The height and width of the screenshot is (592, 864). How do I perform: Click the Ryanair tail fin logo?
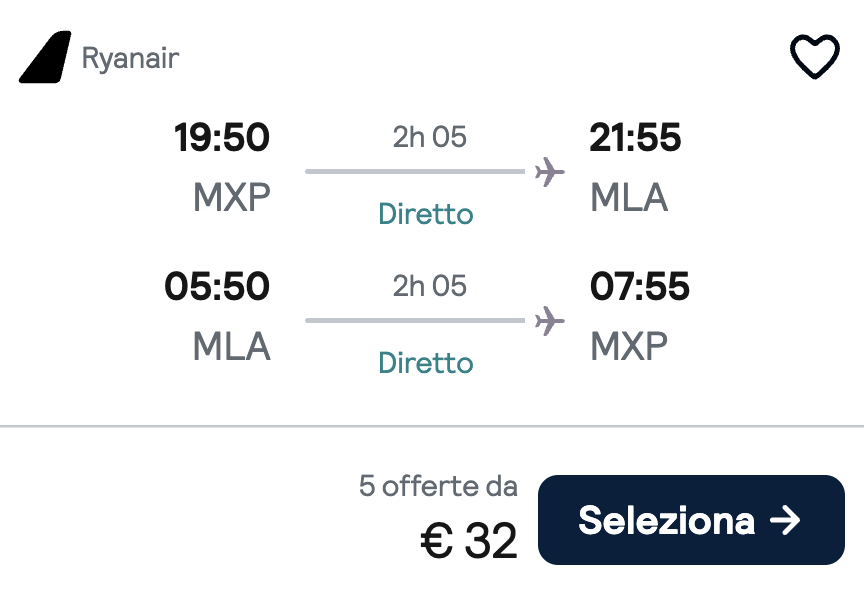coord(45,57)
